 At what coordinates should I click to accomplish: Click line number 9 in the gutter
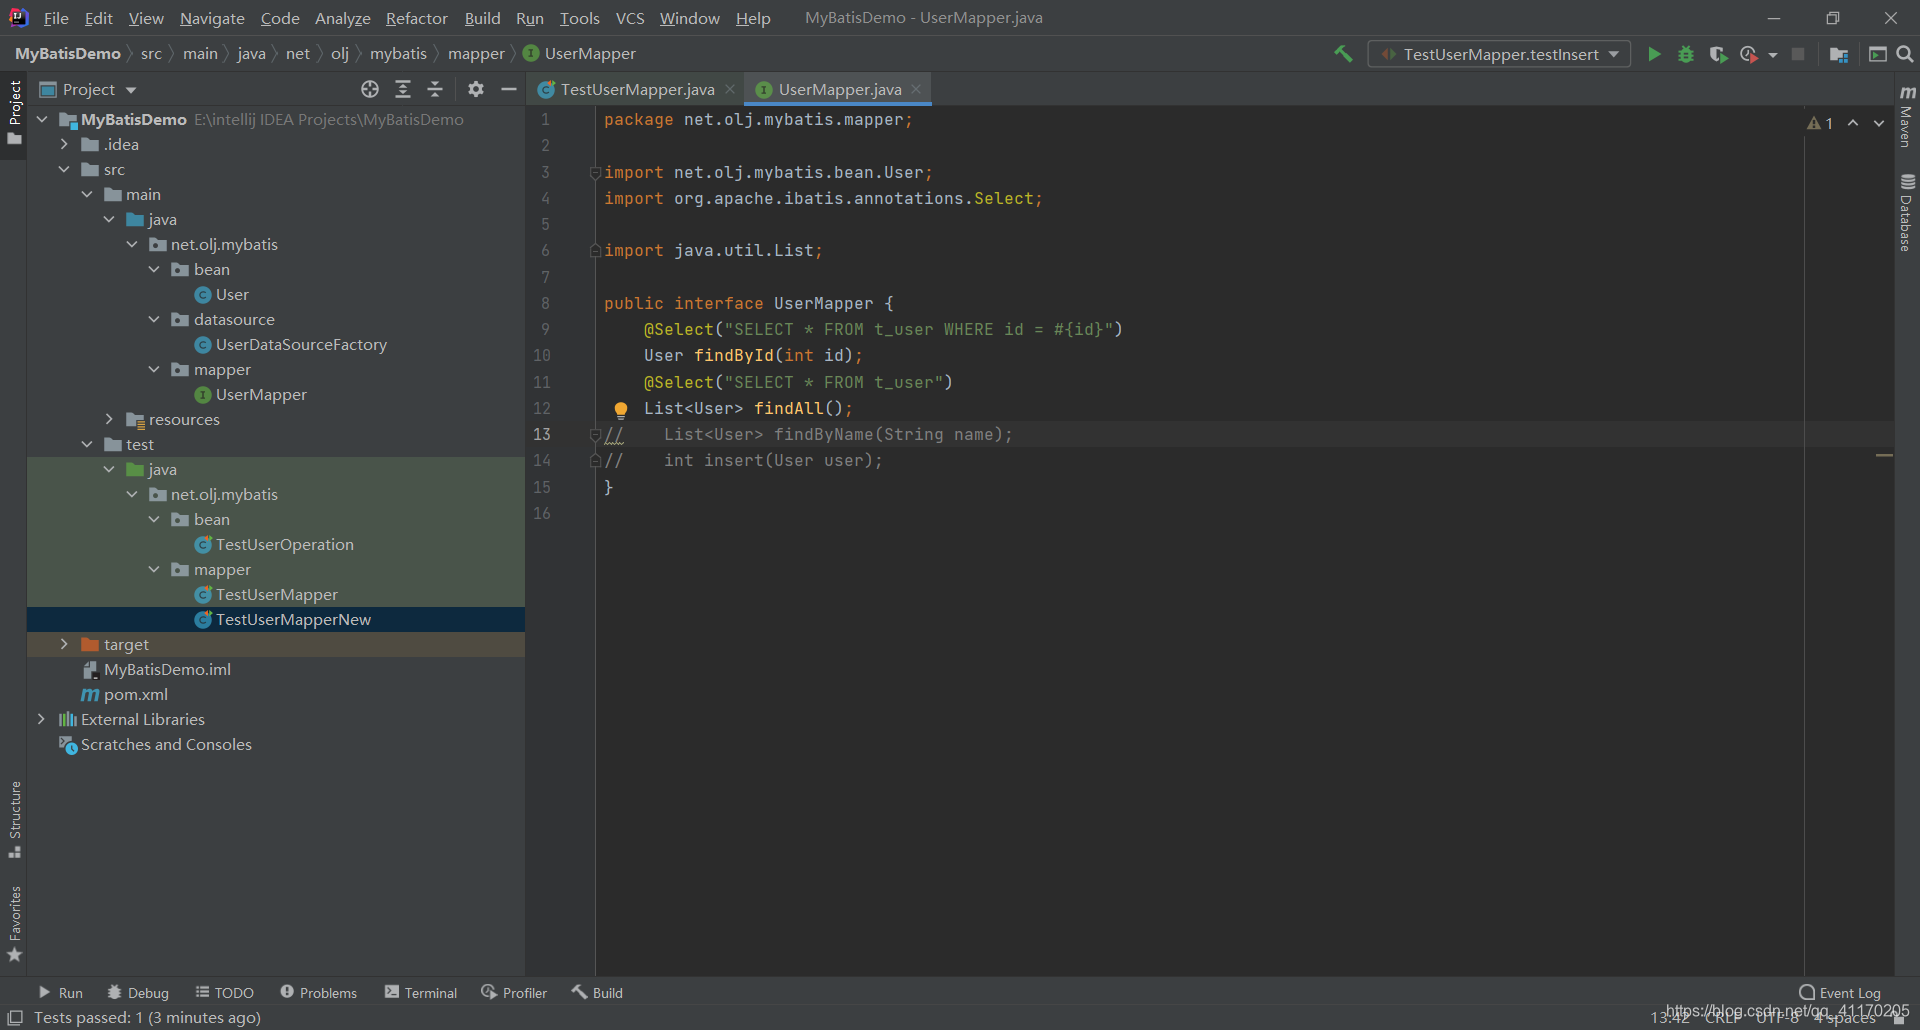[545, 329]
